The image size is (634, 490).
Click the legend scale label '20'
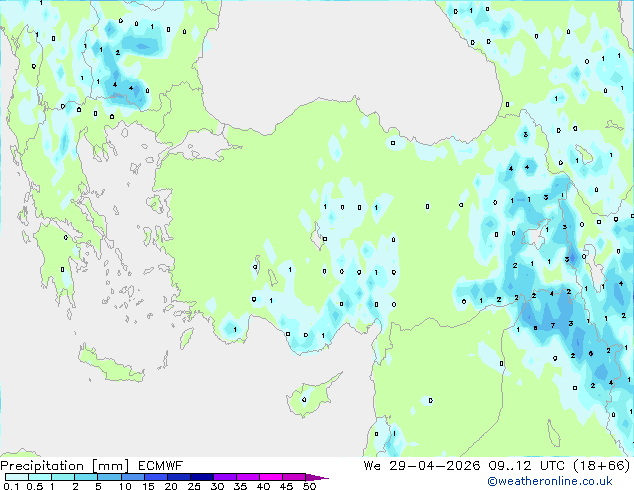click(x=171, y=486)
